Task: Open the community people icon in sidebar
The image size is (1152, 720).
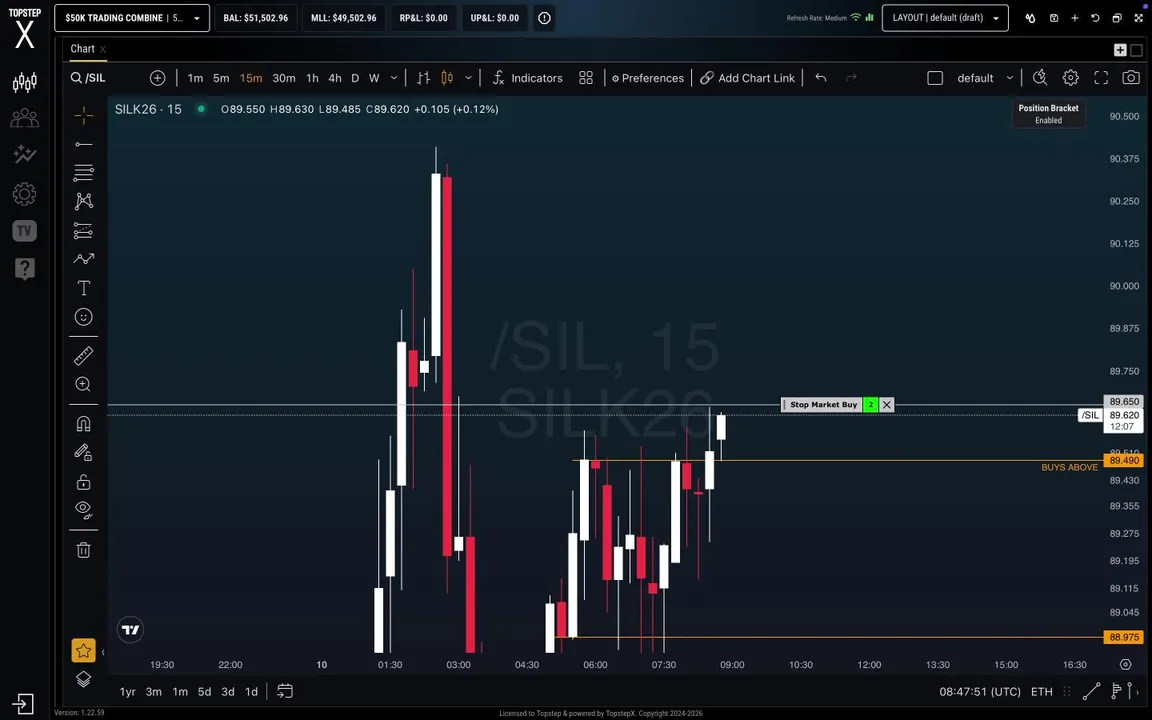Action: pyautogui.click(x=24, y=118)
